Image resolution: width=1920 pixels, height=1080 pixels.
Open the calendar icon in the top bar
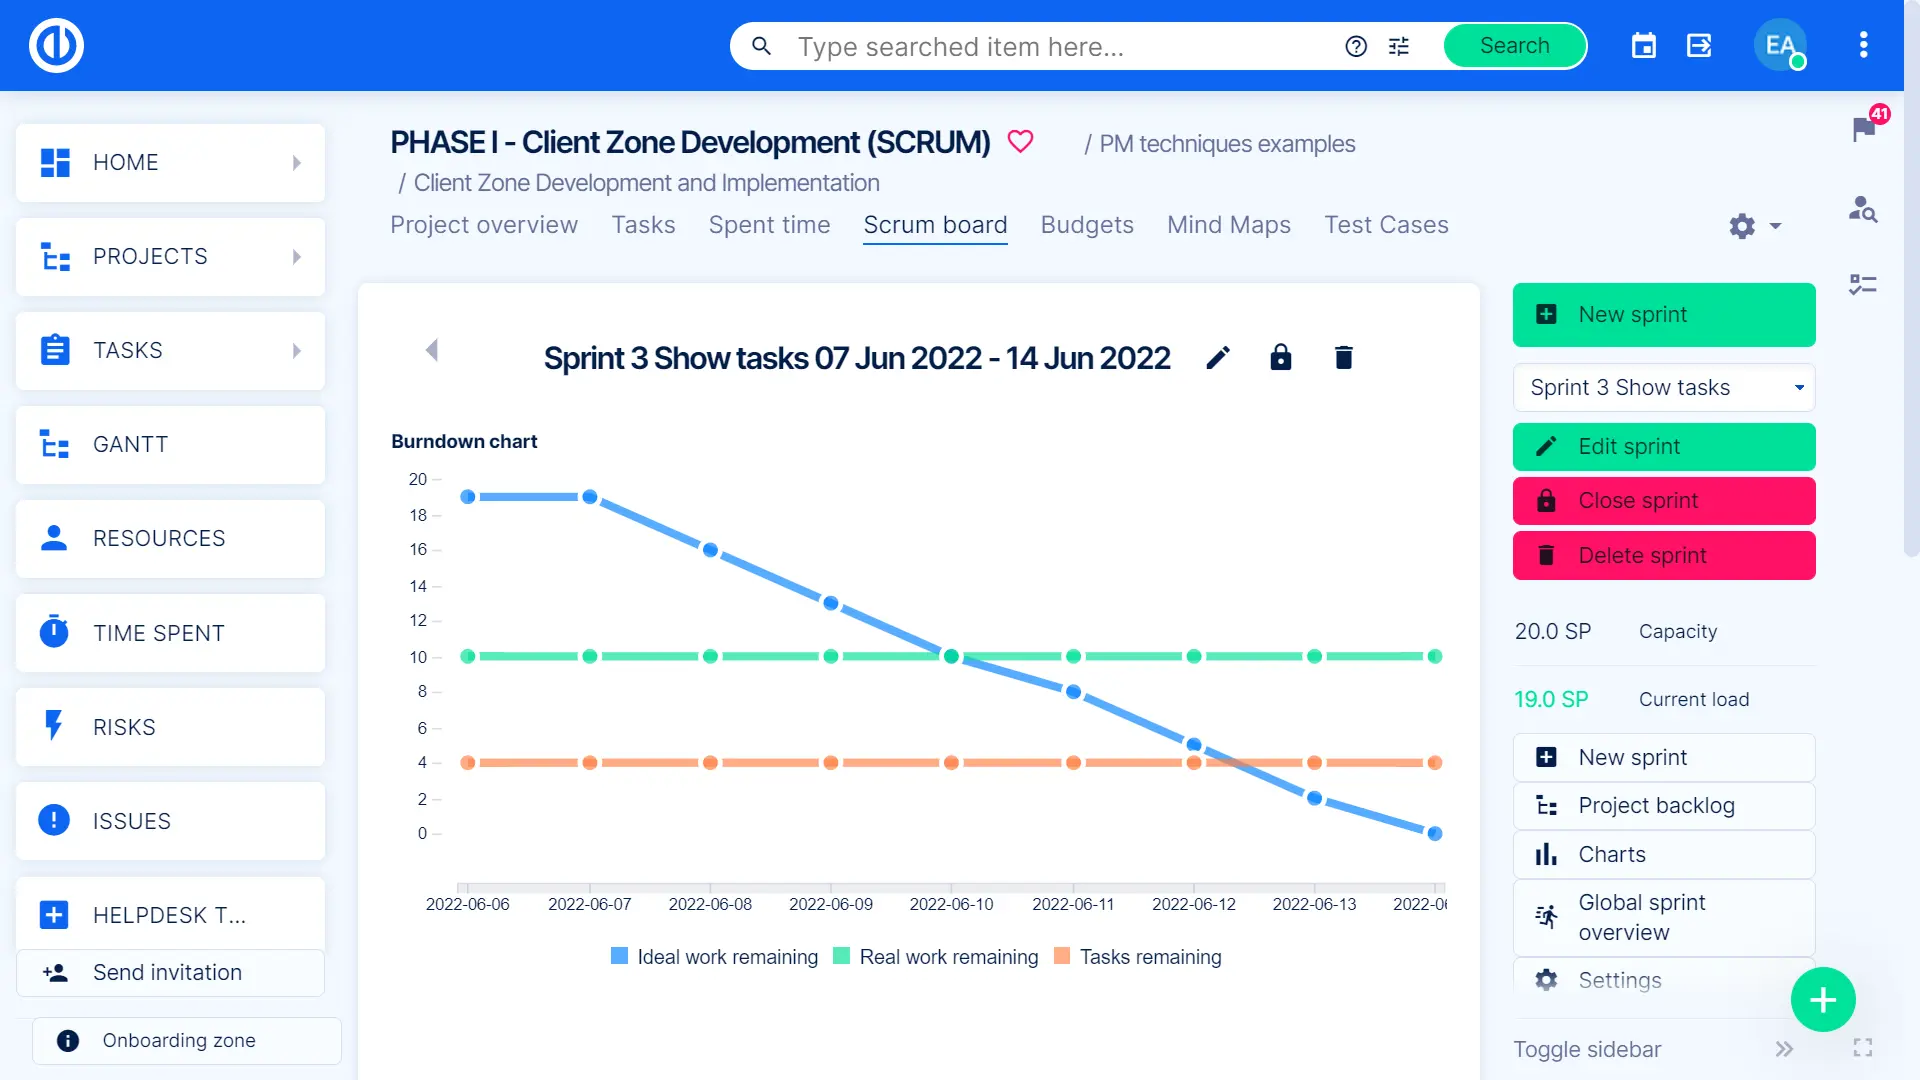(1643, 46)
